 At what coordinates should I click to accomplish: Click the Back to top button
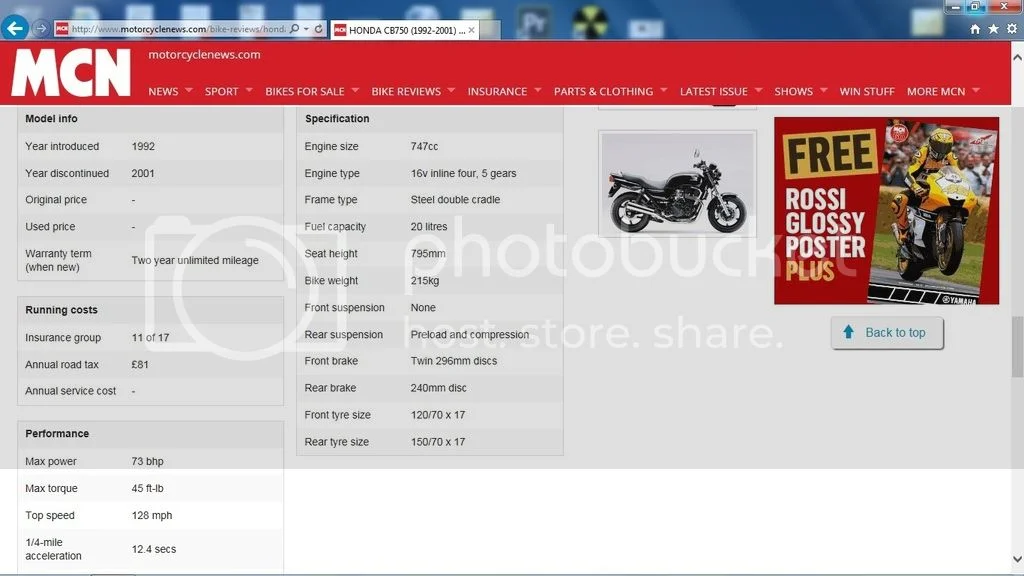[886, 333]
